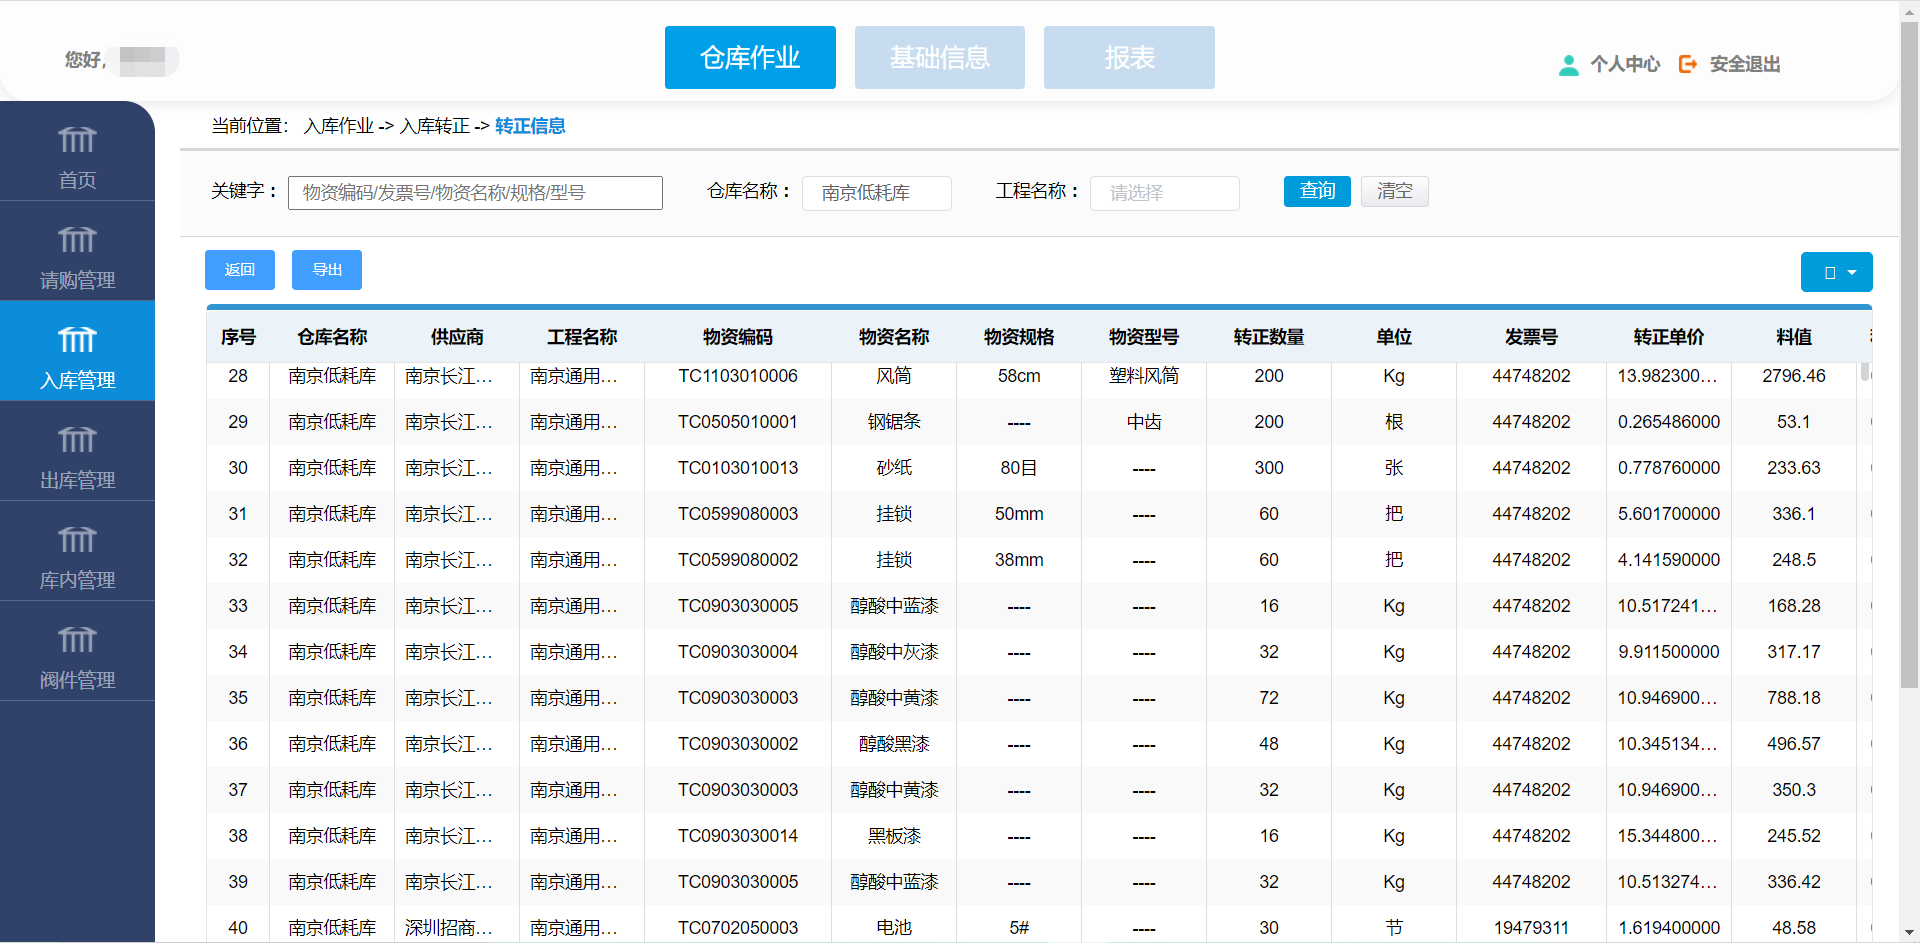Open the column display dropdown button
1920x943 pixels.
tap(1836, 272)
